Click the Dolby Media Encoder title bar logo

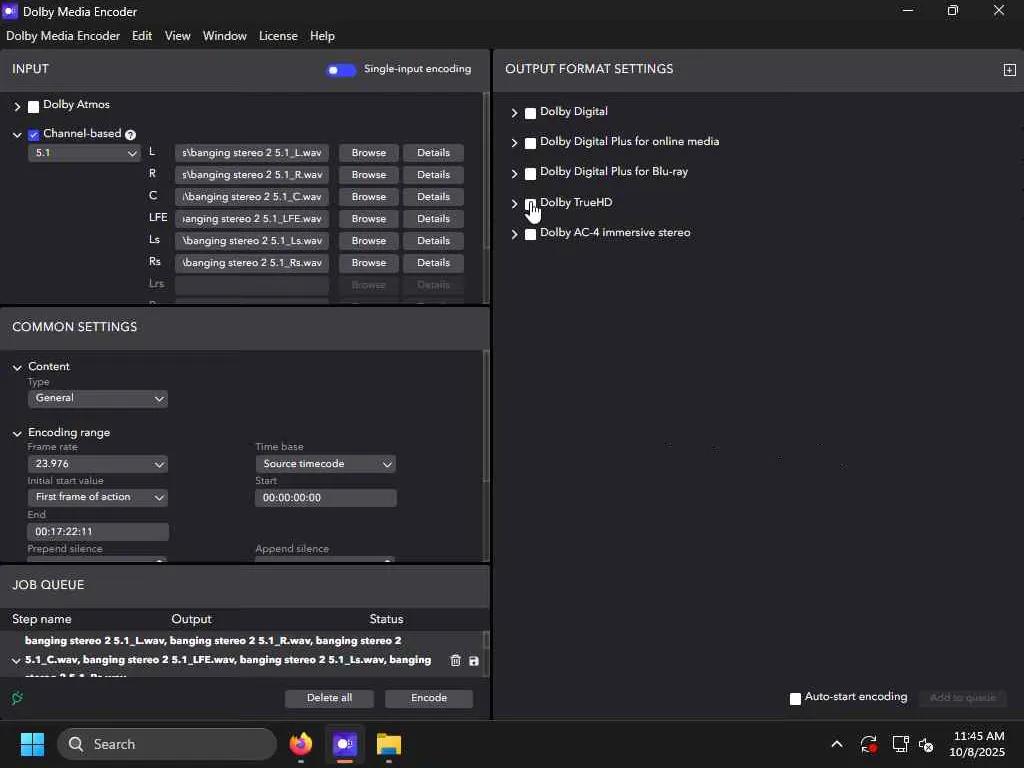pos(10,11)
